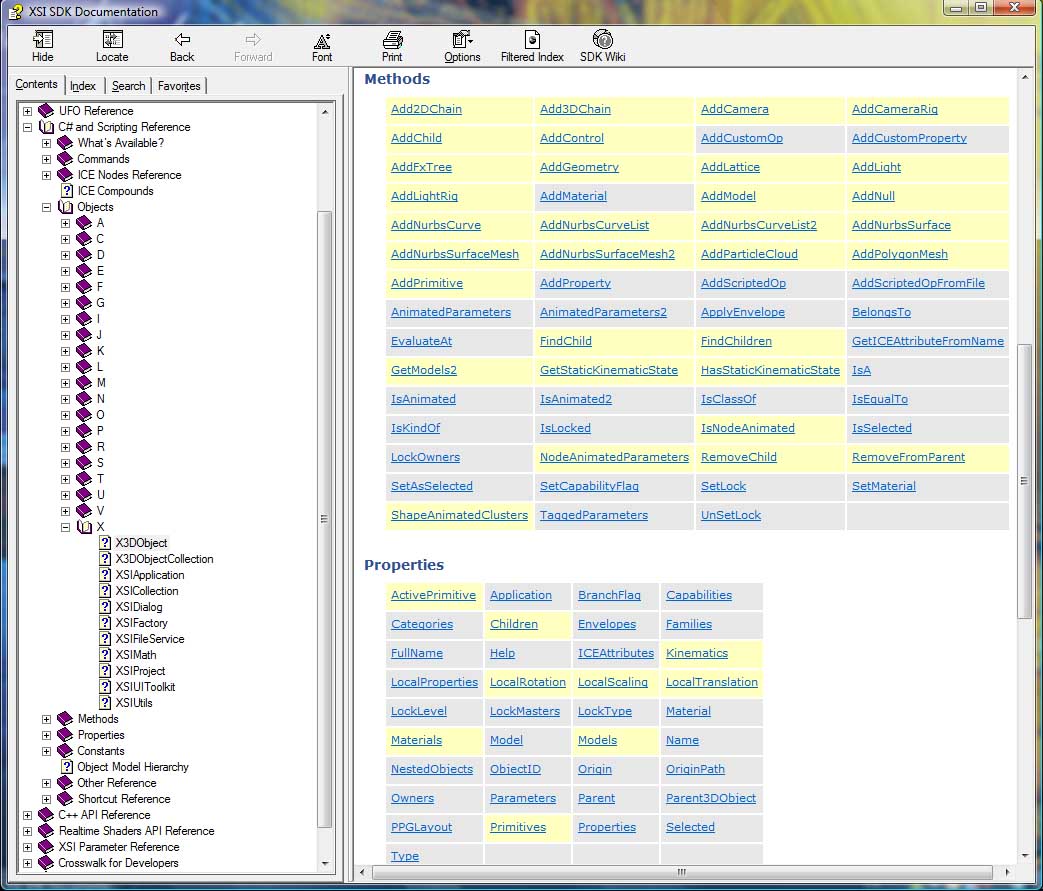
Task: Click the ICE Nodes Reference book icon
Action: [65, 175]
